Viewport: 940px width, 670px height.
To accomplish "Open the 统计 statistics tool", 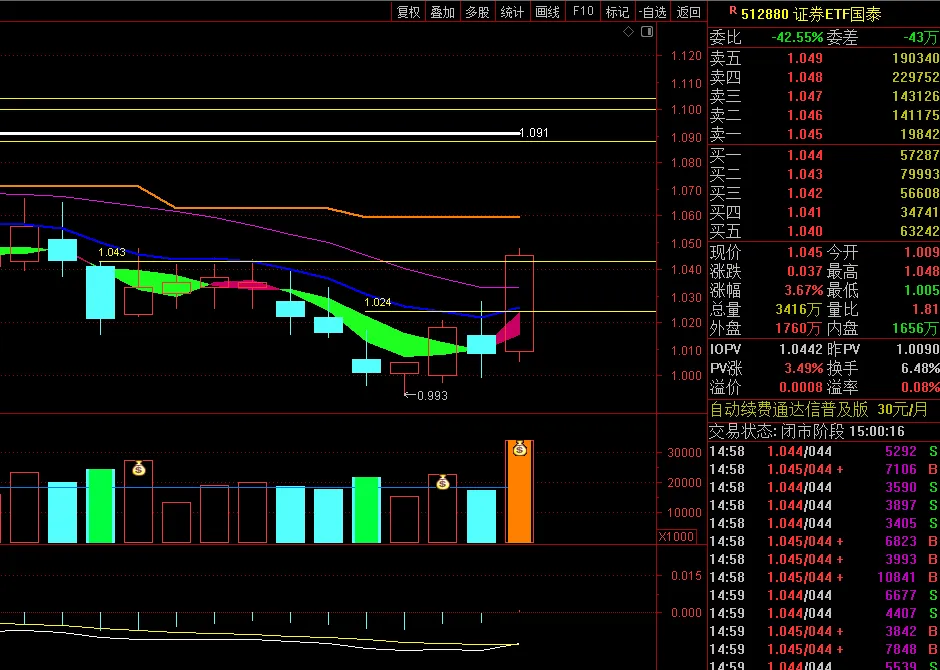I will tap(512, 12).
